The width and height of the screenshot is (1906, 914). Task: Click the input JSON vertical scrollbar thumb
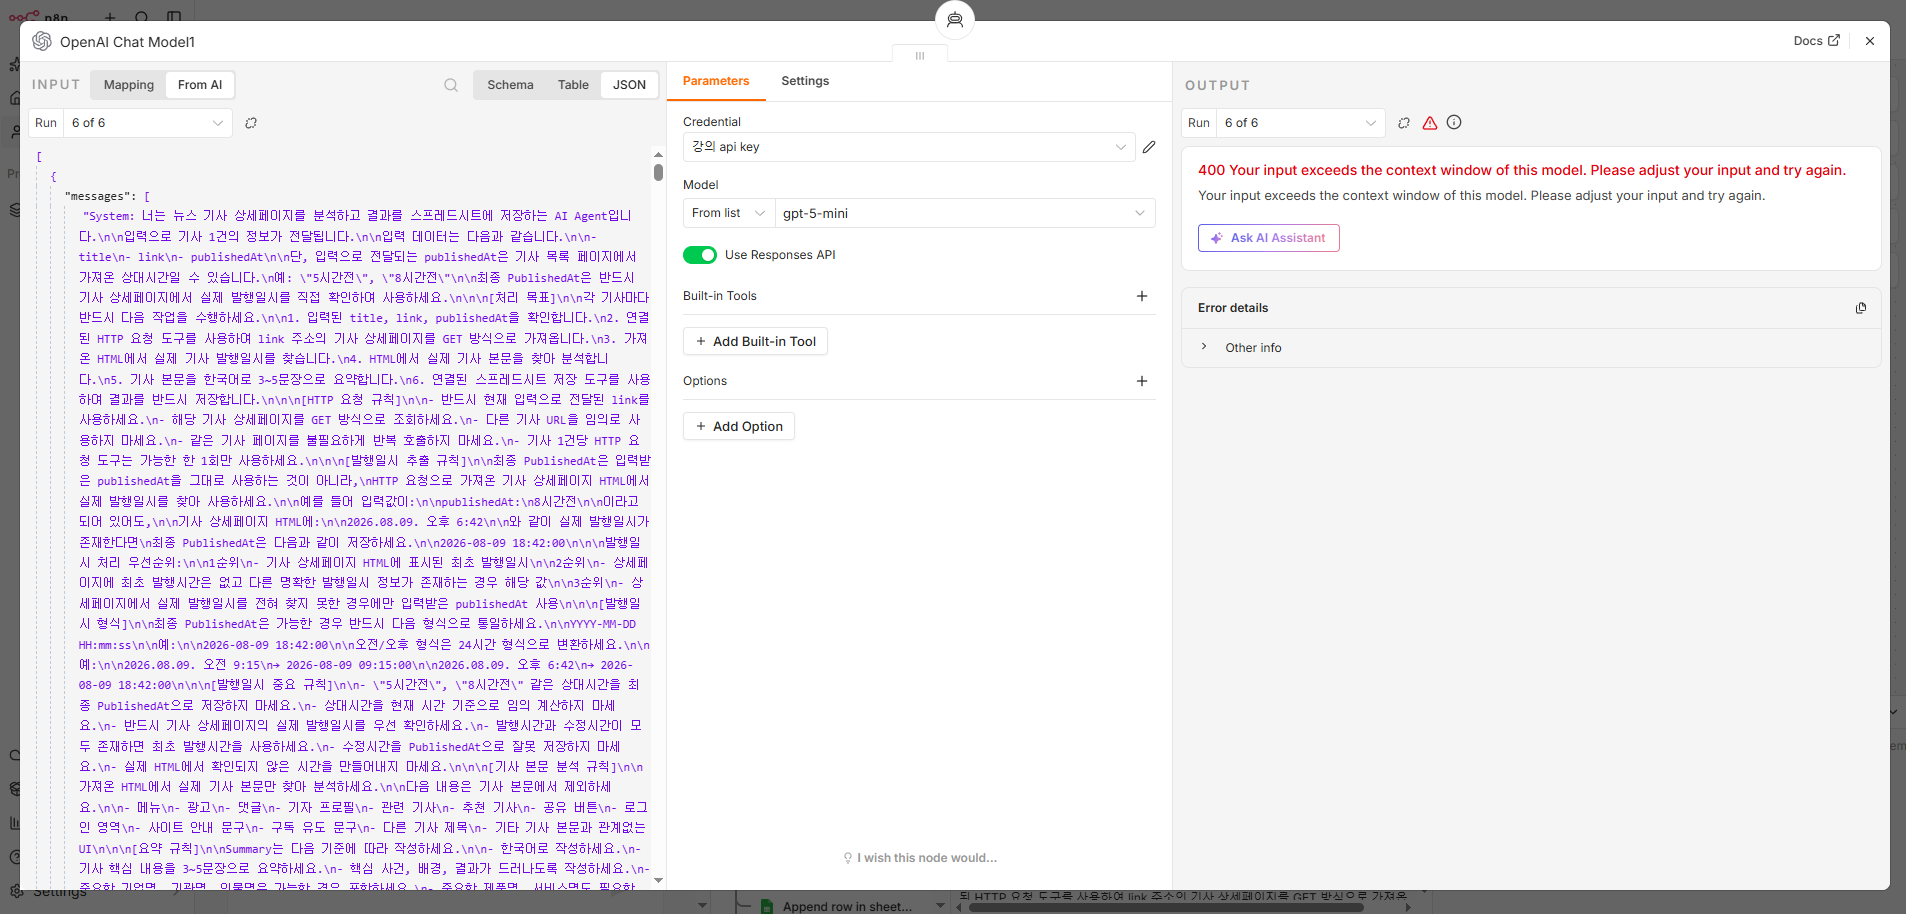(x=658, y=172)
